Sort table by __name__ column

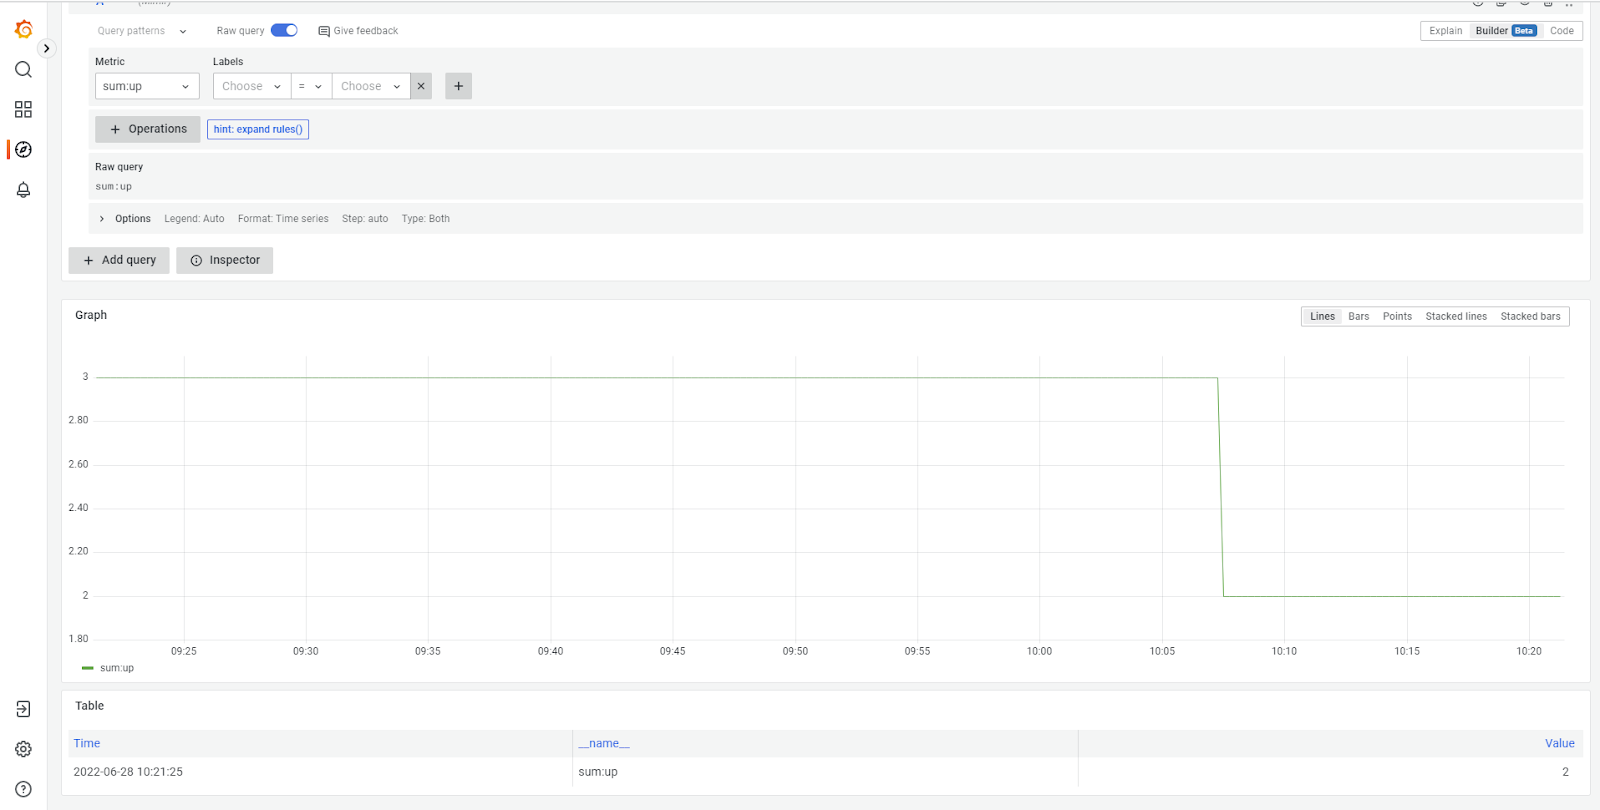pos(604,743)
